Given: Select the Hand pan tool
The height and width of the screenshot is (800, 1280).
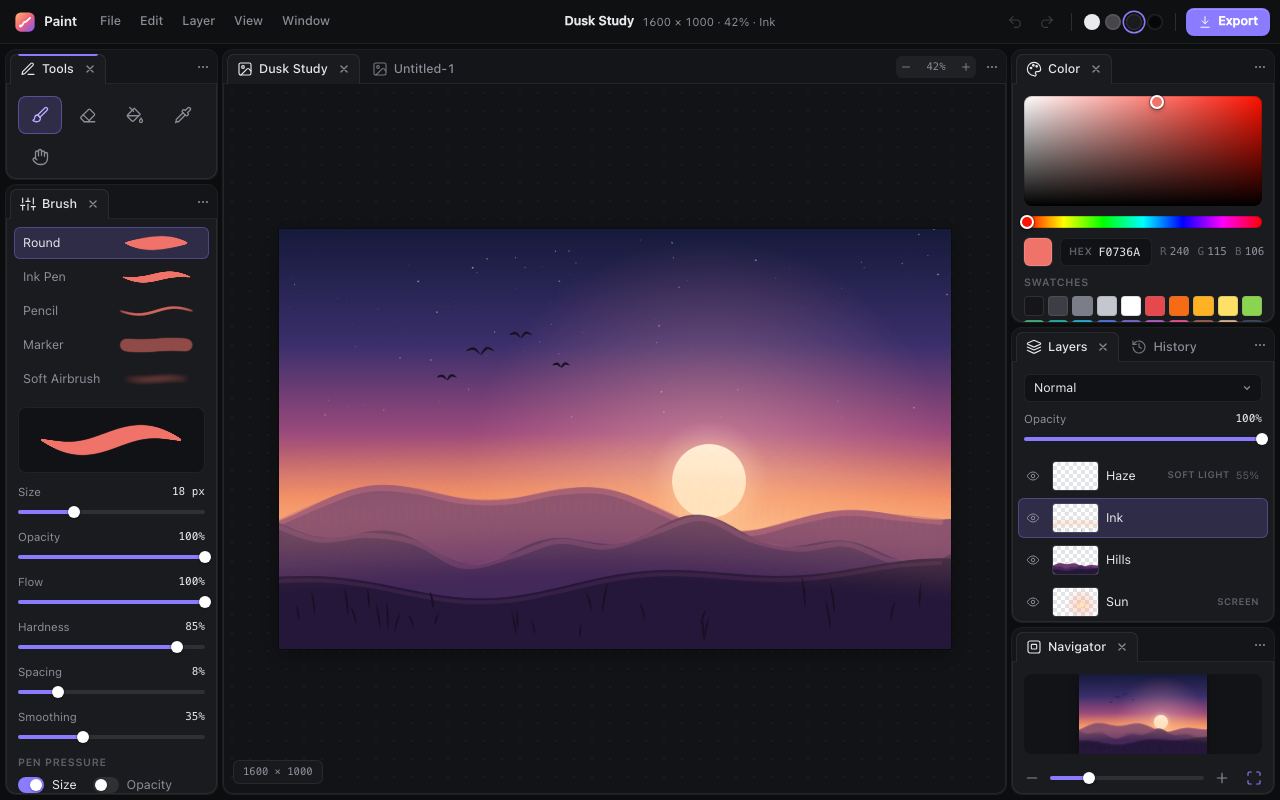Looking at the screenshot, I should 40,157.
